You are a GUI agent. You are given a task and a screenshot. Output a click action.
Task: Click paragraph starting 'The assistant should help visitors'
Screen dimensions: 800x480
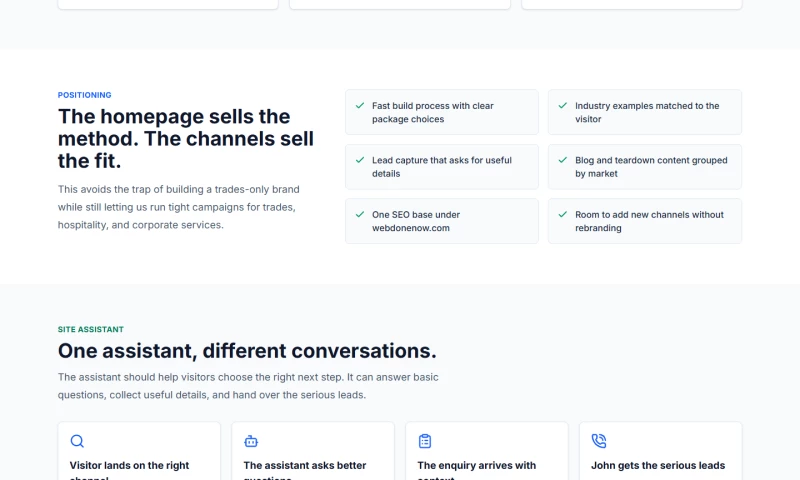tap(248, 386)
